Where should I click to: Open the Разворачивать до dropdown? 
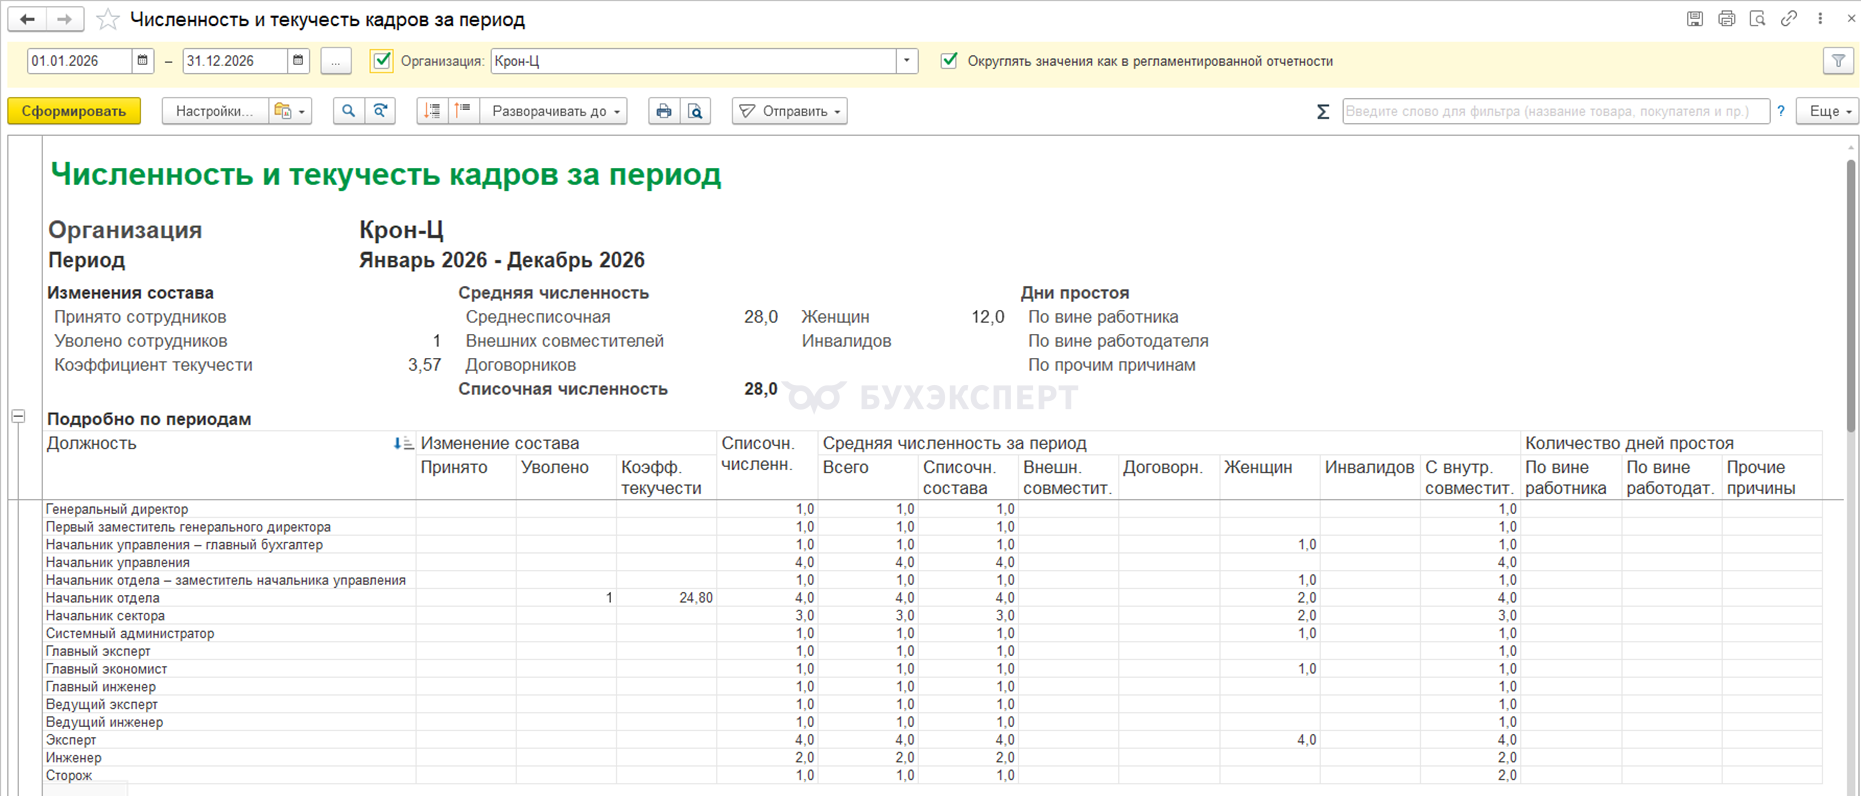pos(555,111)
